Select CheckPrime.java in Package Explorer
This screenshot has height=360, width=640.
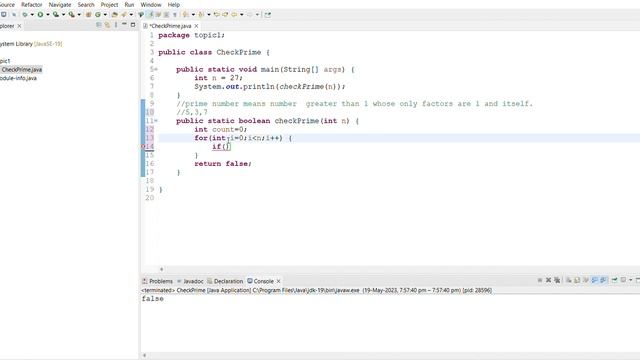click(x=22, y=70)
